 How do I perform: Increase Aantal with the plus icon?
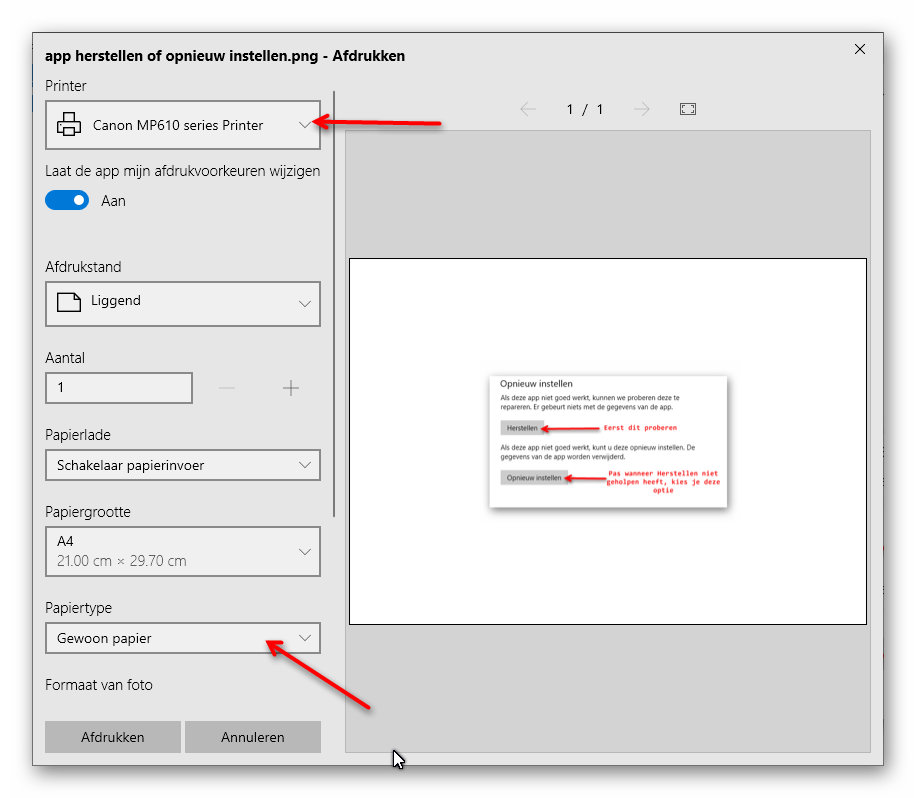pos(291,388)
